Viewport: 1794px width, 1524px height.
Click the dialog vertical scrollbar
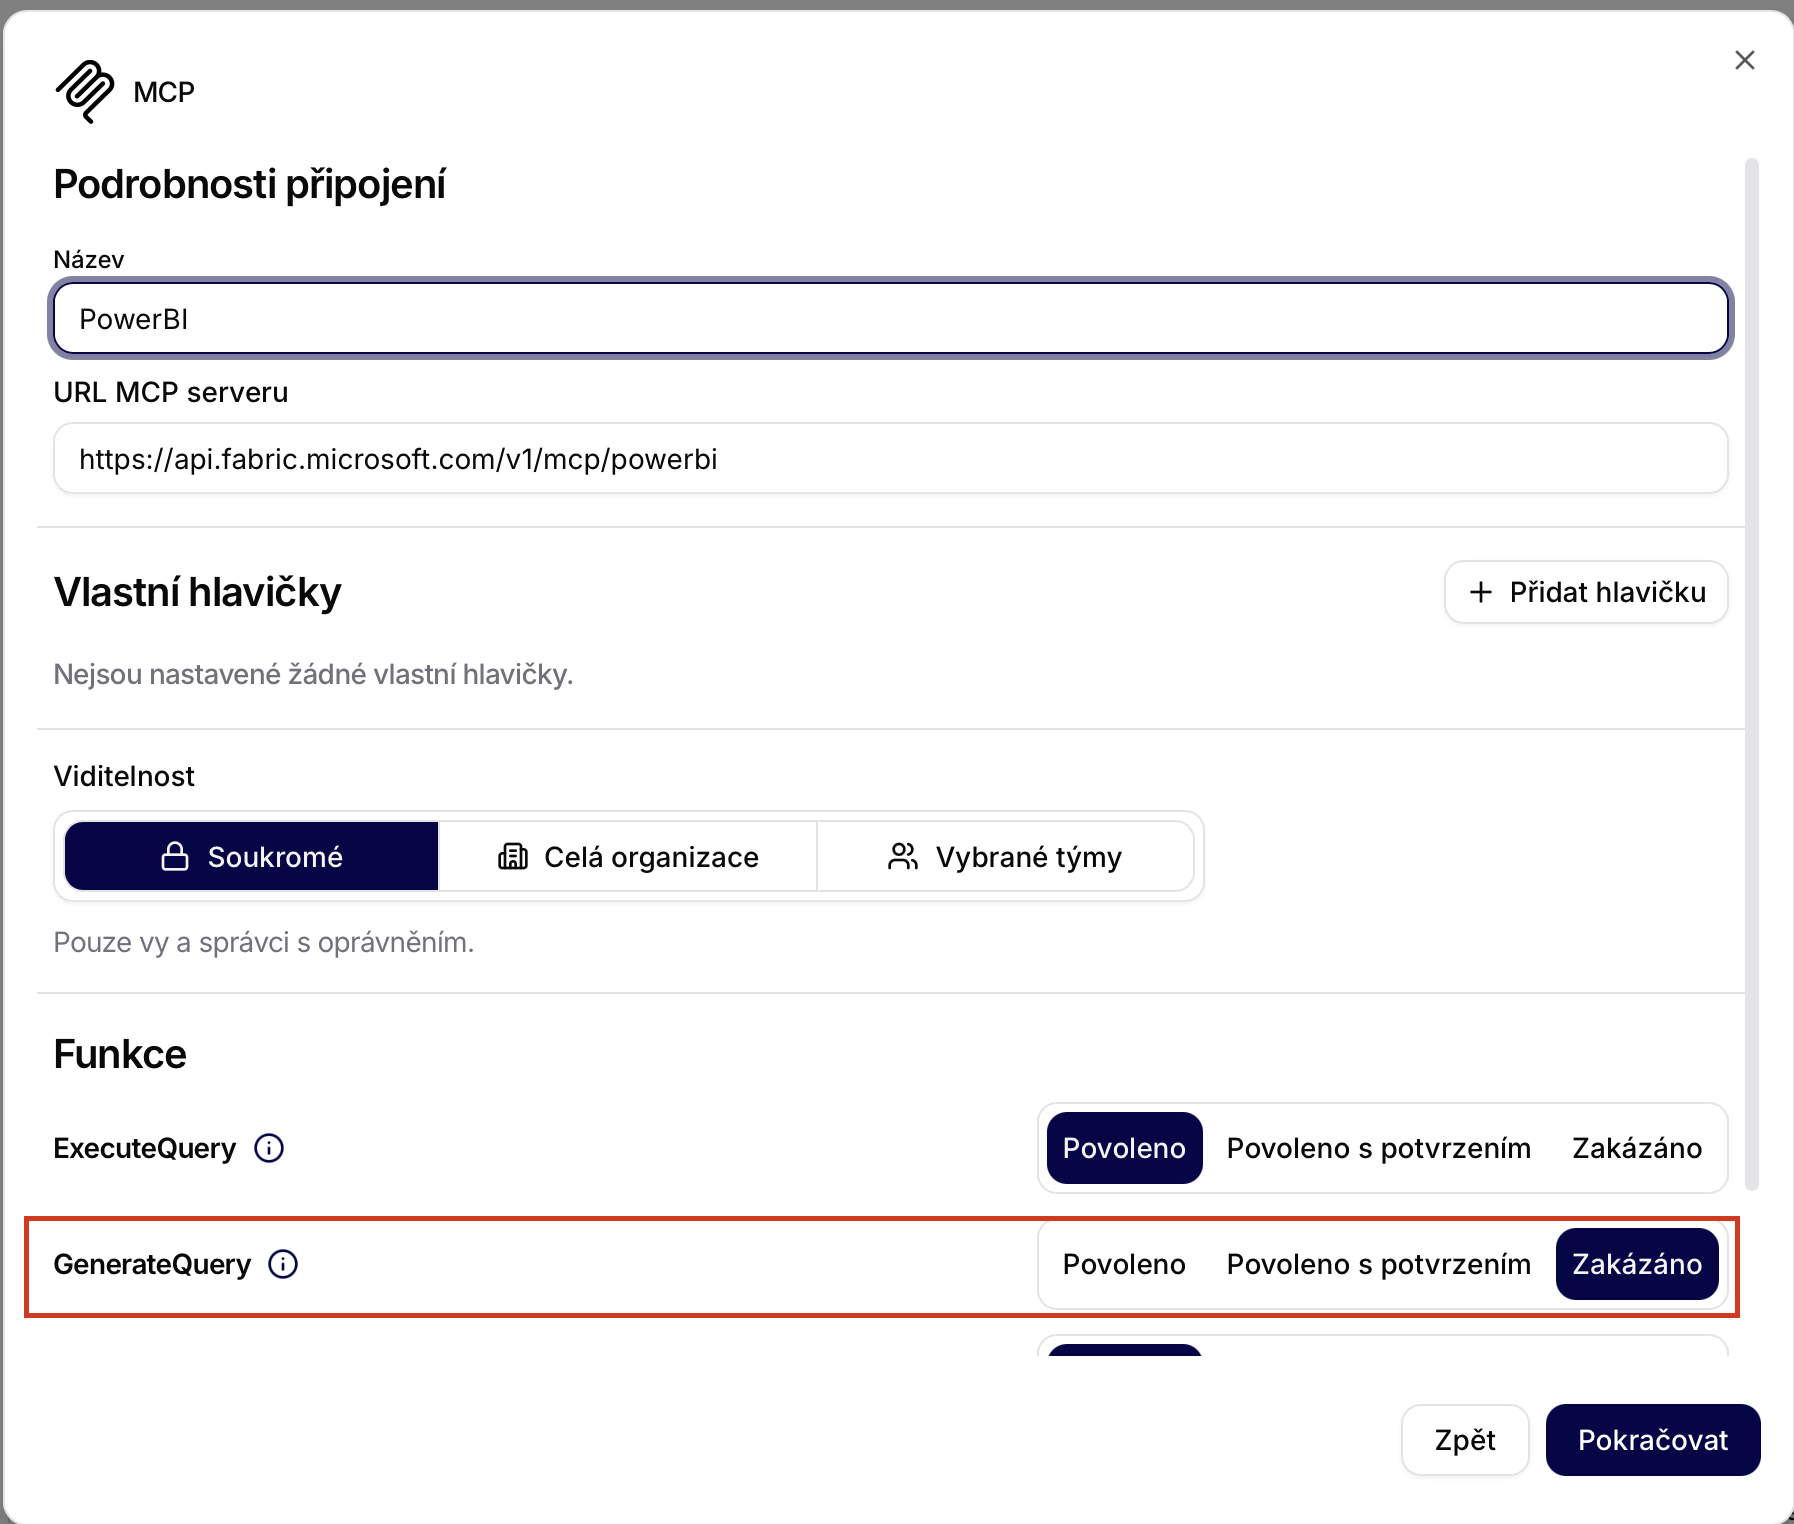(1751, 674)
